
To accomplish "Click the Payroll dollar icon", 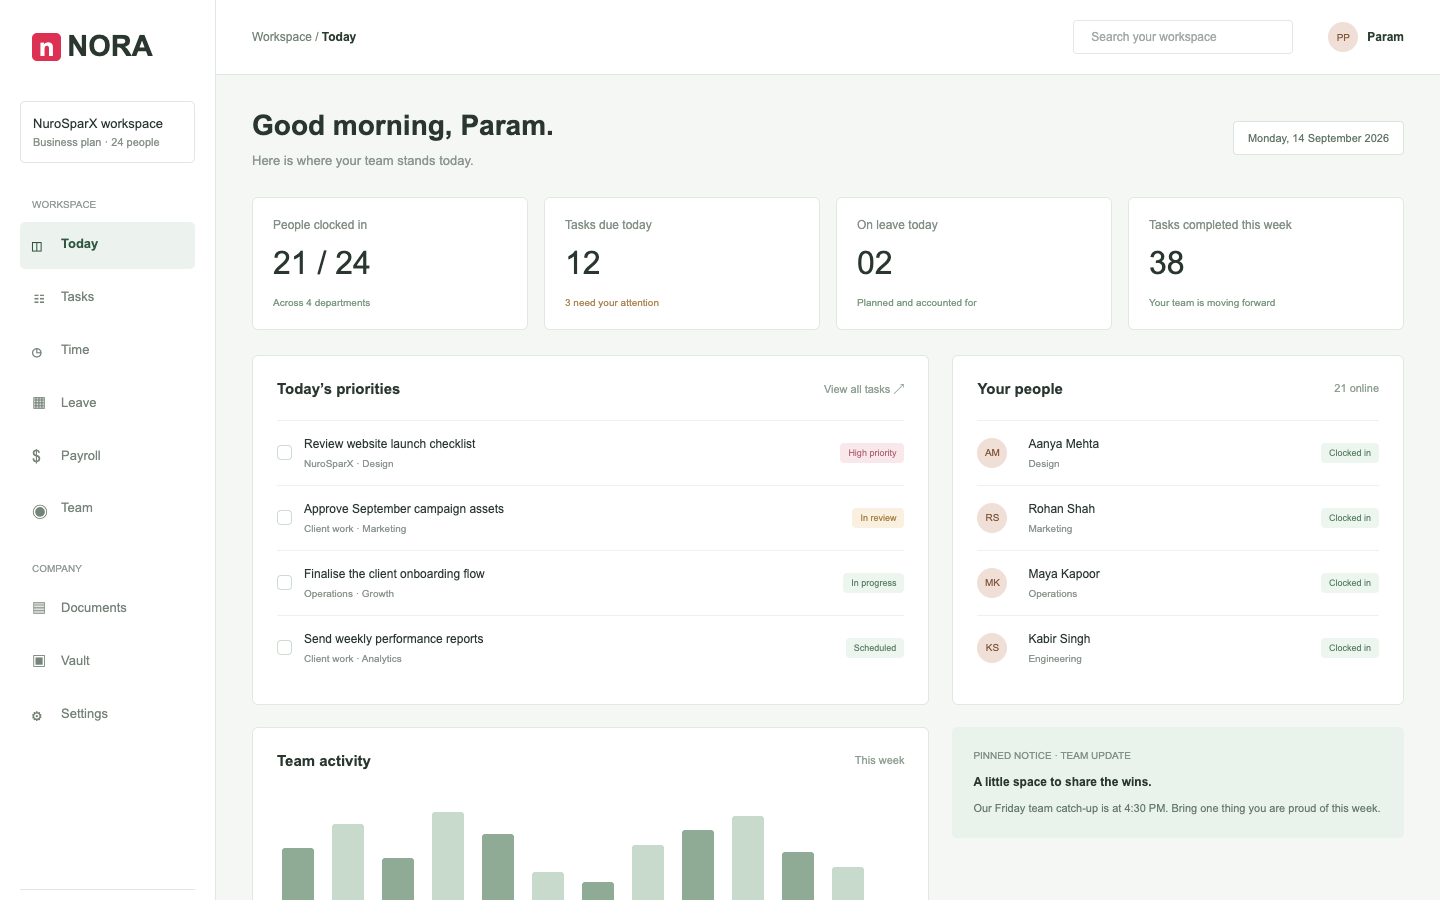I will coord(36,456).
